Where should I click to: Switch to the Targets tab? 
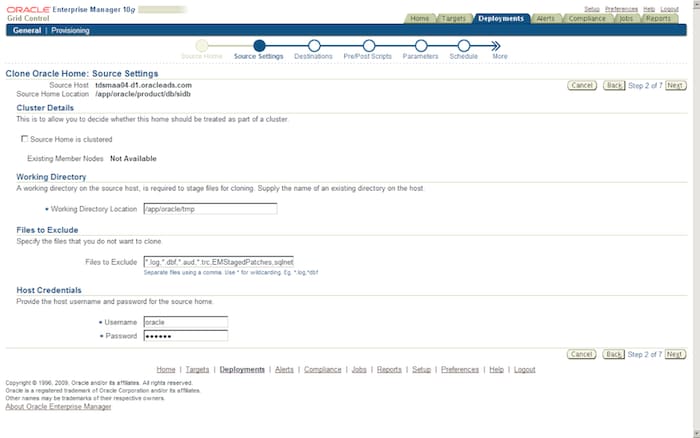coord(453,18)
